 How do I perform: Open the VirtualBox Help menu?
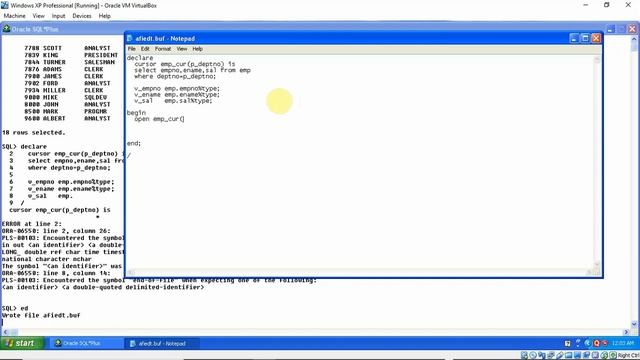pos(104,16)
